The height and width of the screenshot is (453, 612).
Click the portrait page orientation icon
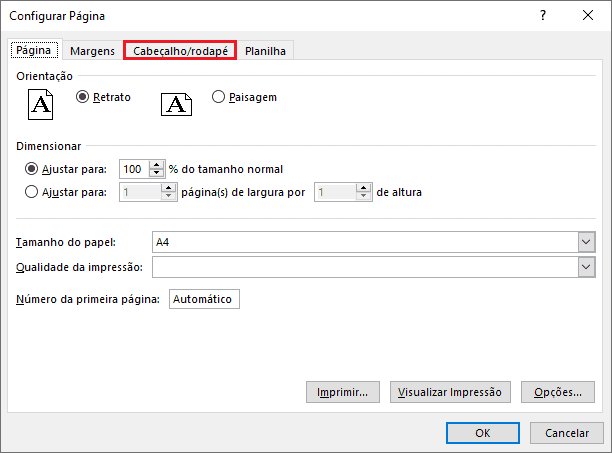tap(41, 105)
